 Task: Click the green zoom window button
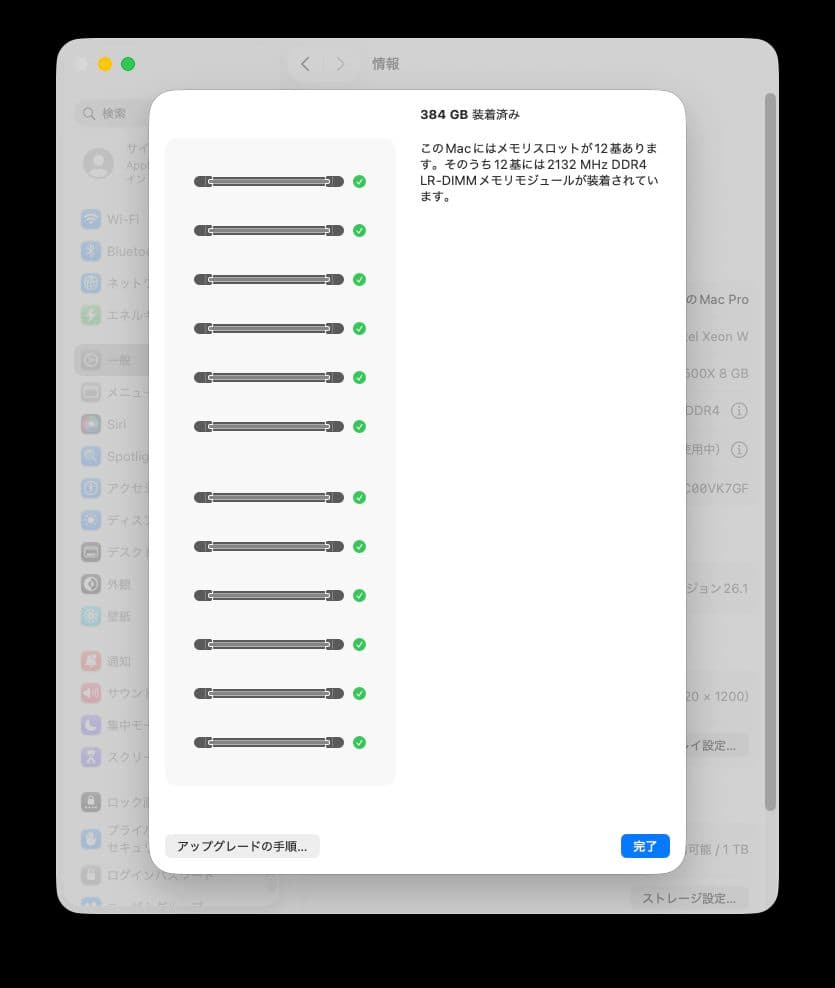(128, 64)
